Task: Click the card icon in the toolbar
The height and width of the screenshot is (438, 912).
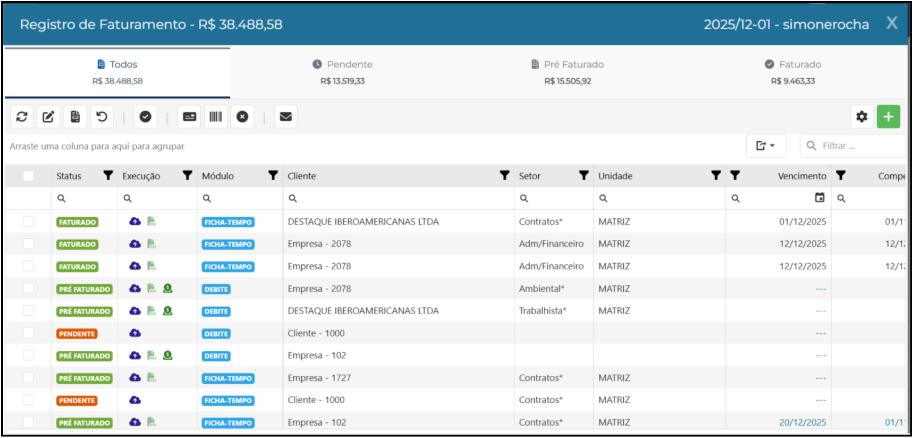Action: [189, 117]
